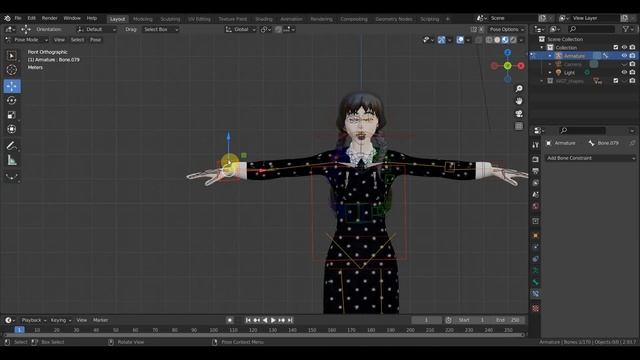
Task: Disable the Armature render camera icon
Action: click(x=632, y=56)
